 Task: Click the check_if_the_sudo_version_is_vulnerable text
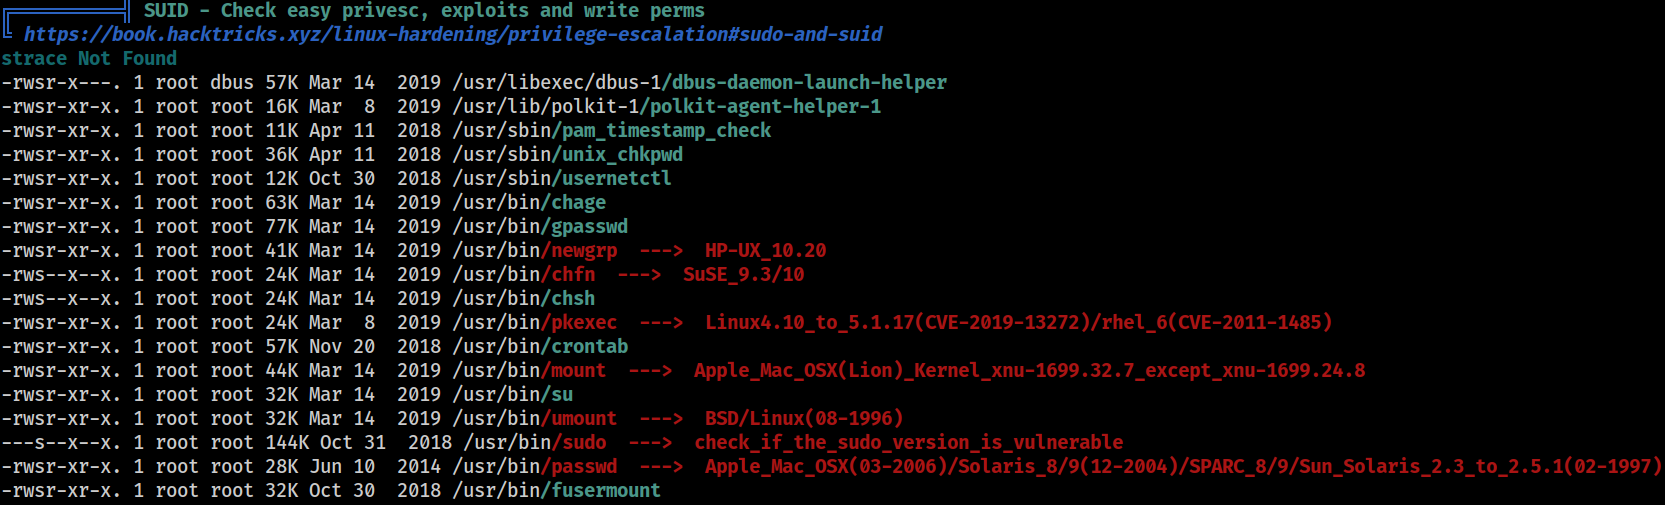tap(909, 442)
